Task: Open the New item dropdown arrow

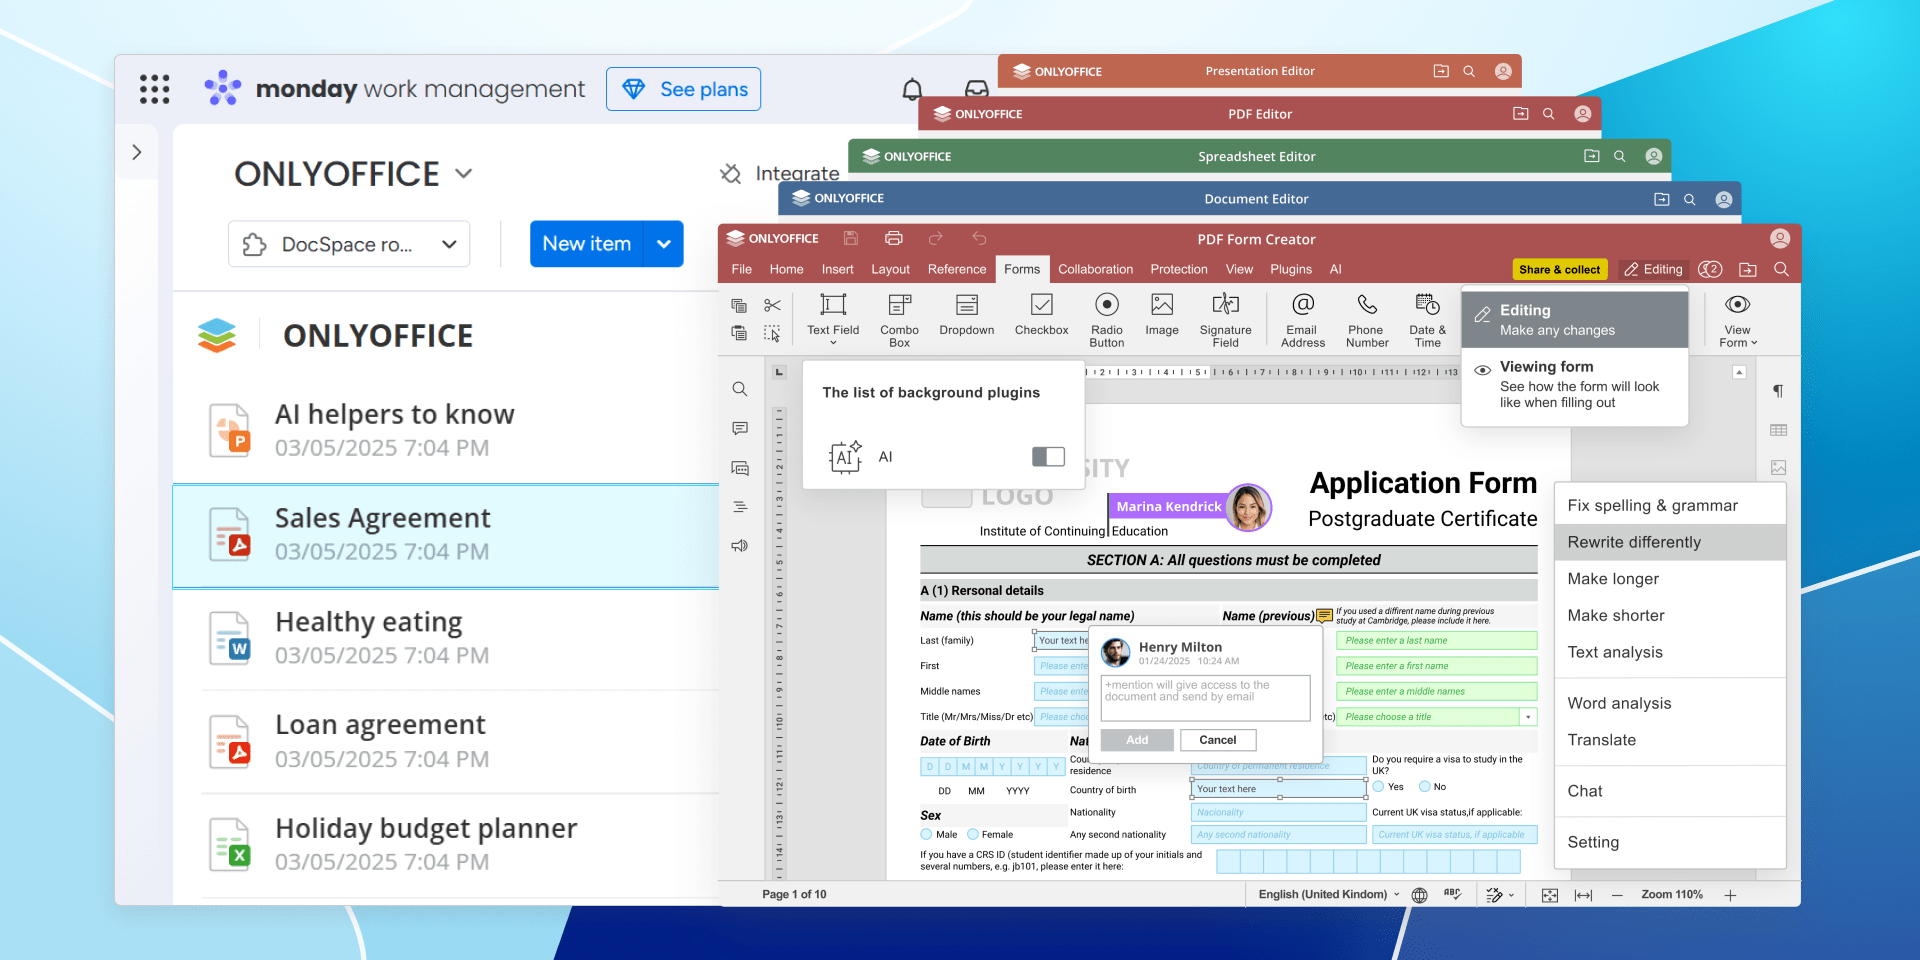Action: pos(664,244)
